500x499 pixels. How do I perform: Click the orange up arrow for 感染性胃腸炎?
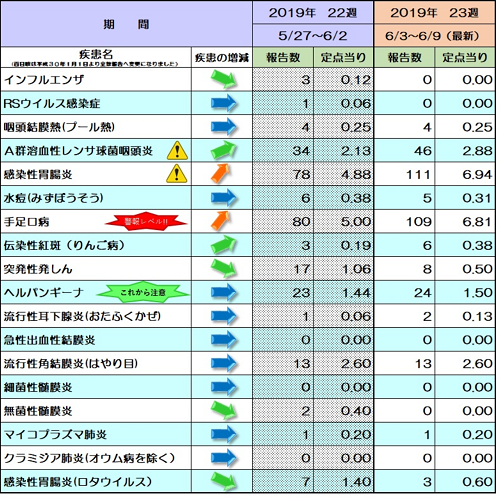(x=221, y=174)
